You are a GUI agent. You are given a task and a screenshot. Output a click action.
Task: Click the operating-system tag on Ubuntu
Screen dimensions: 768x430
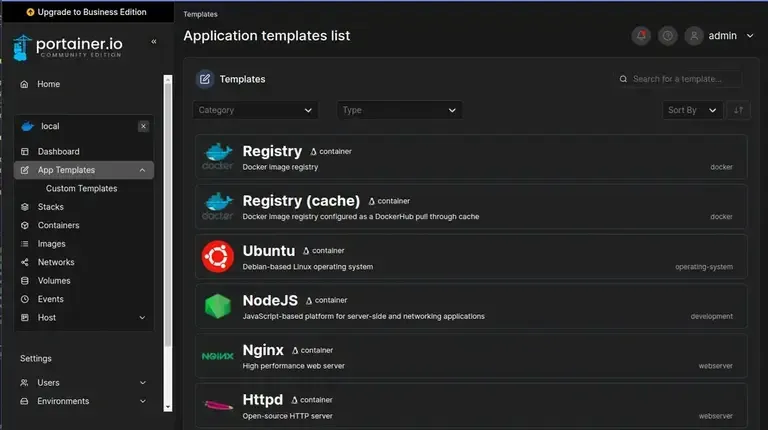pos(704,267)
